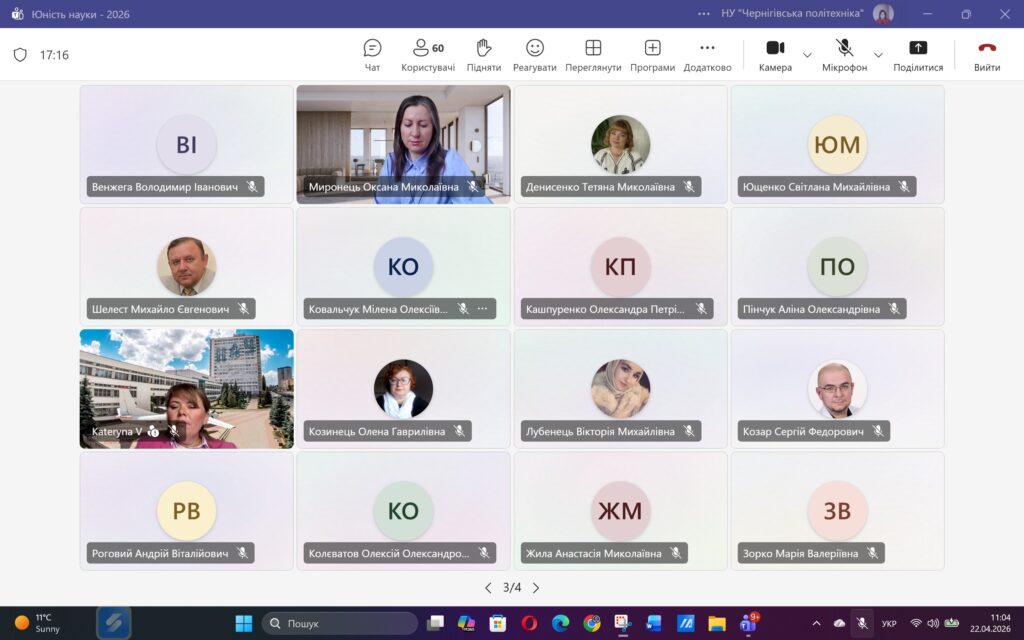This screenshot has height=640, width=1024.
Task: Open the Реагувати reactions icon
Action: pos(535,48)
